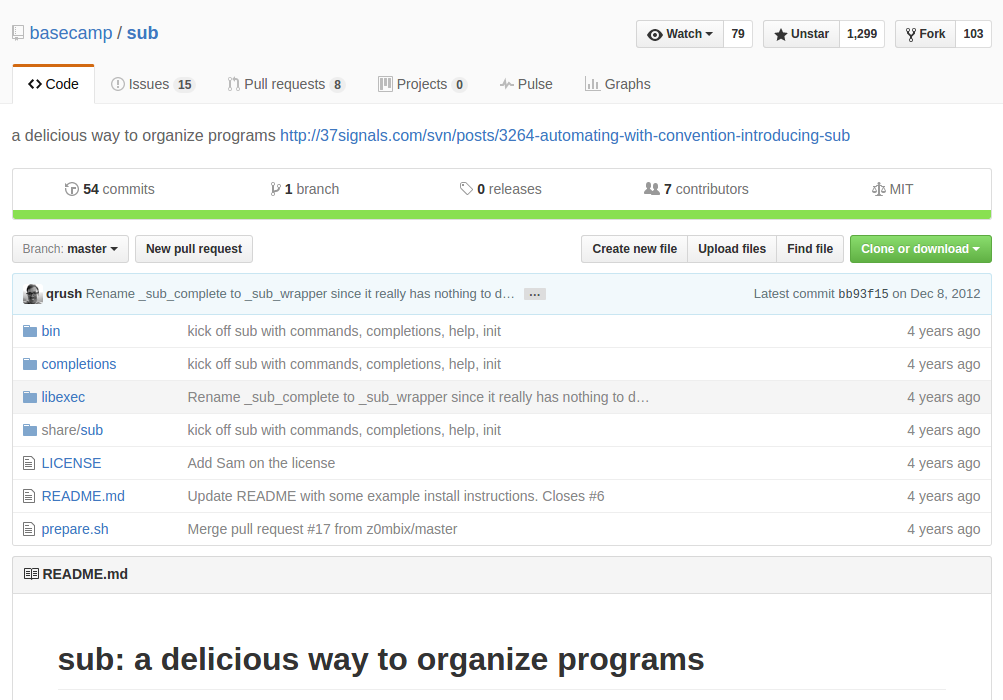Screen dimensions: 1003x700
Task: Open the Clone or download dropdown
Action: [x=920, y=249]
